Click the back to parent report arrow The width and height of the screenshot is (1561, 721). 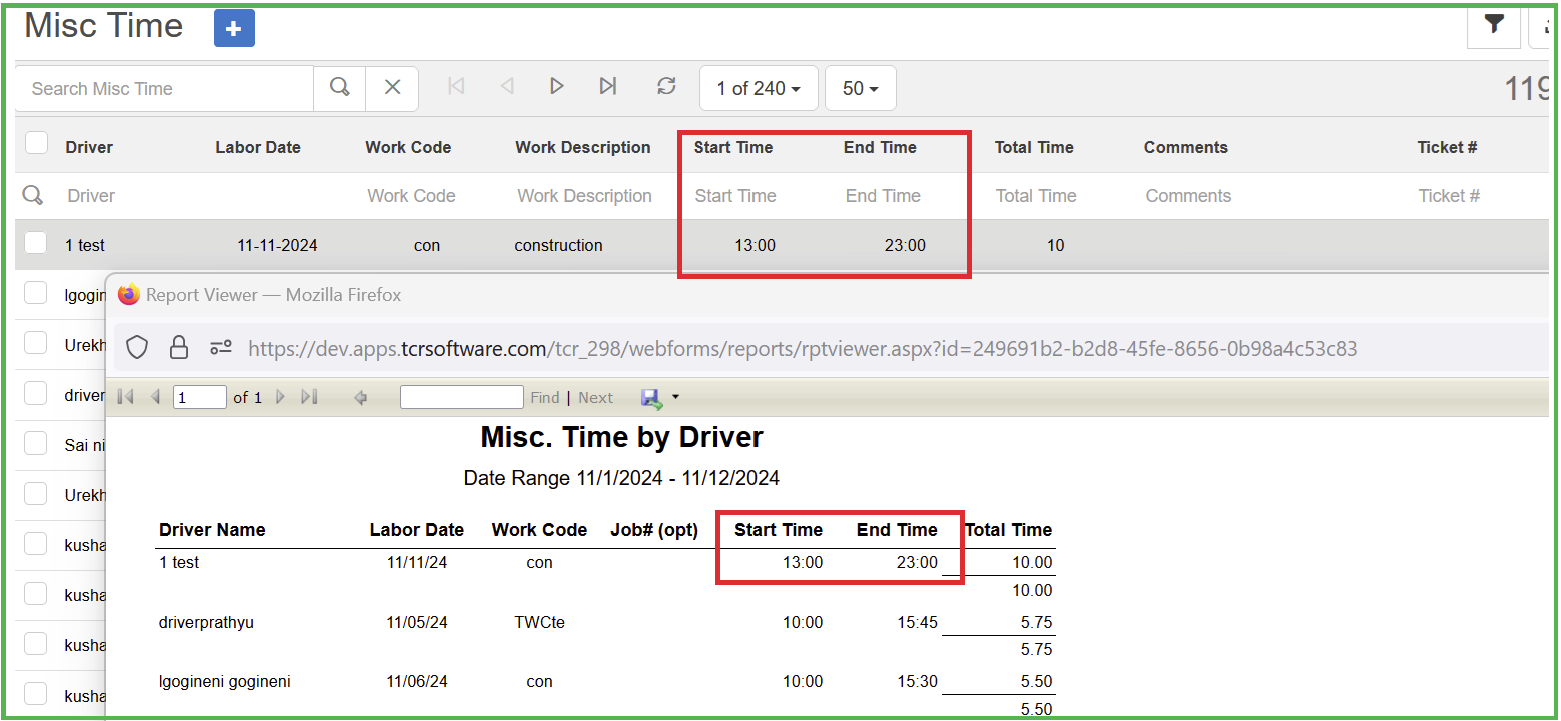[361, 398]
